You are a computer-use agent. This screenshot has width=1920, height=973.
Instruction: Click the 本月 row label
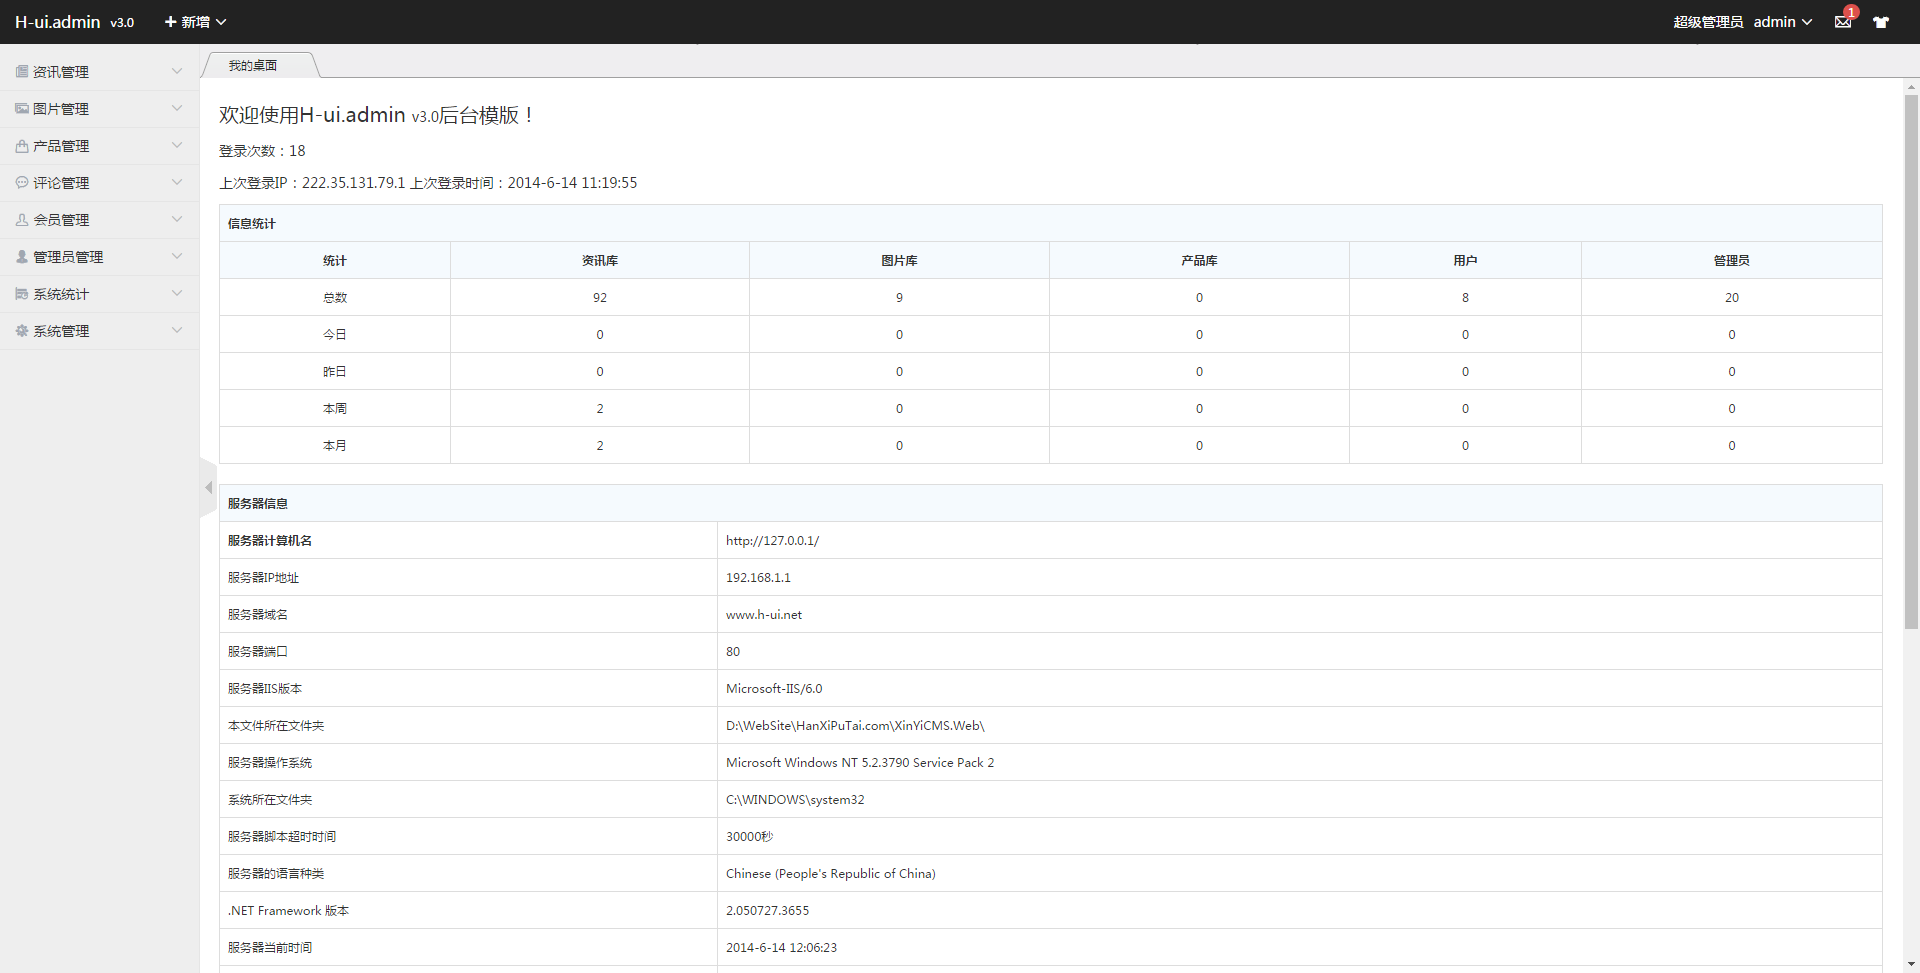(335, 446)
